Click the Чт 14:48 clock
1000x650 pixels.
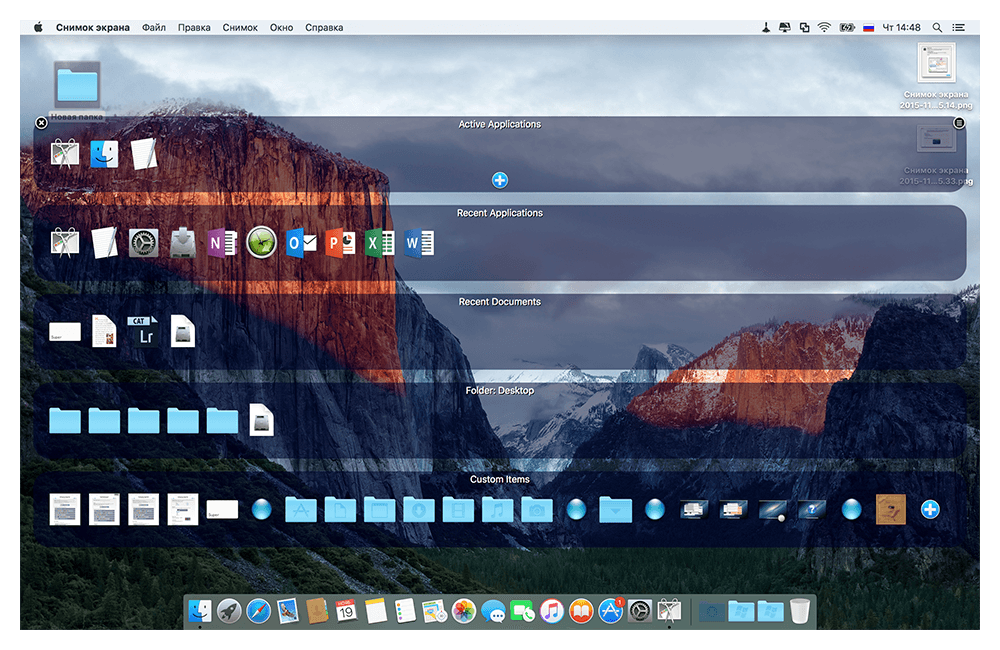point(901,27)
